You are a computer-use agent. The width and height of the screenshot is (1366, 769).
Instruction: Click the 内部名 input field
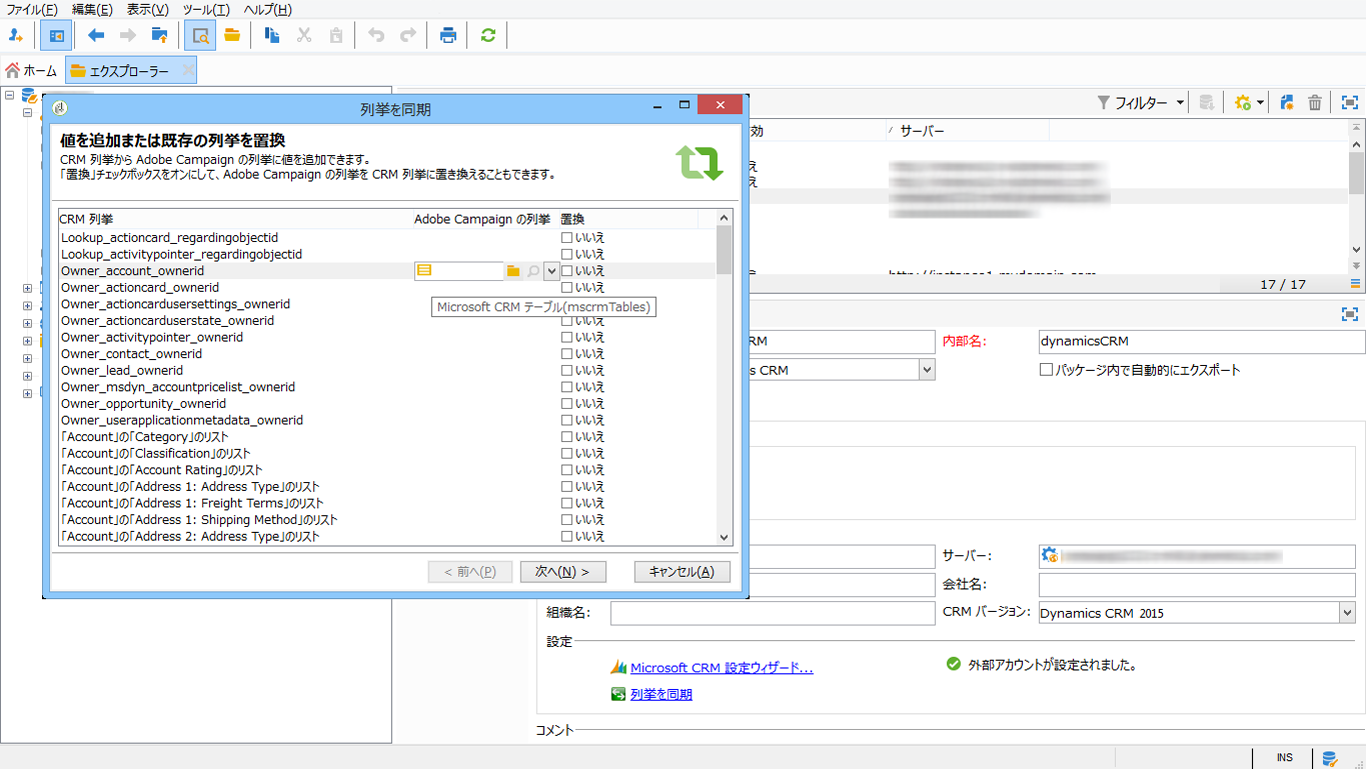1202,341
